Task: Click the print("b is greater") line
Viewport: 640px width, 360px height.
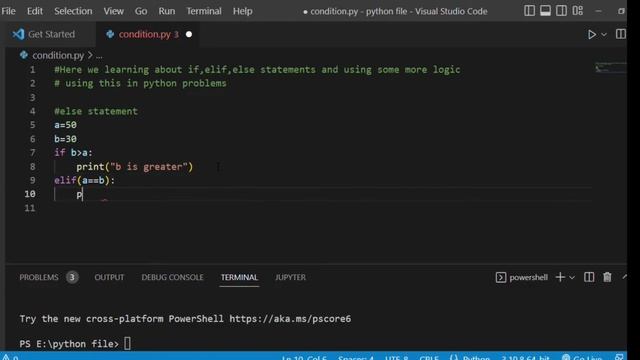Action: click(134, 167)
